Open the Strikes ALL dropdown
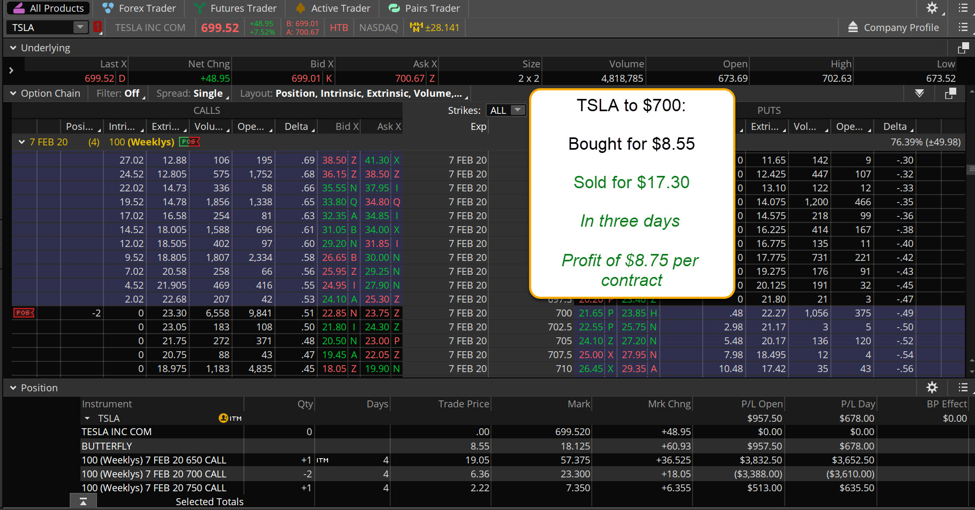975x510 pixels. 506,110
